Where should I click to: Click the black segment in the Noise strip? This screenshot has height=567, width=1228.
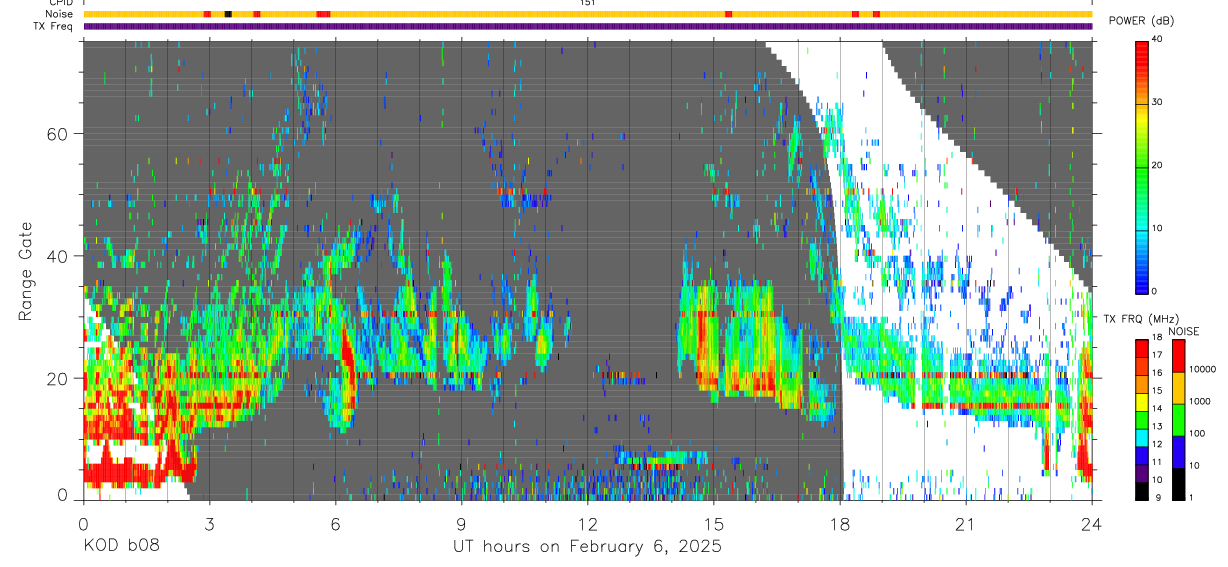(x=228, y=14)
